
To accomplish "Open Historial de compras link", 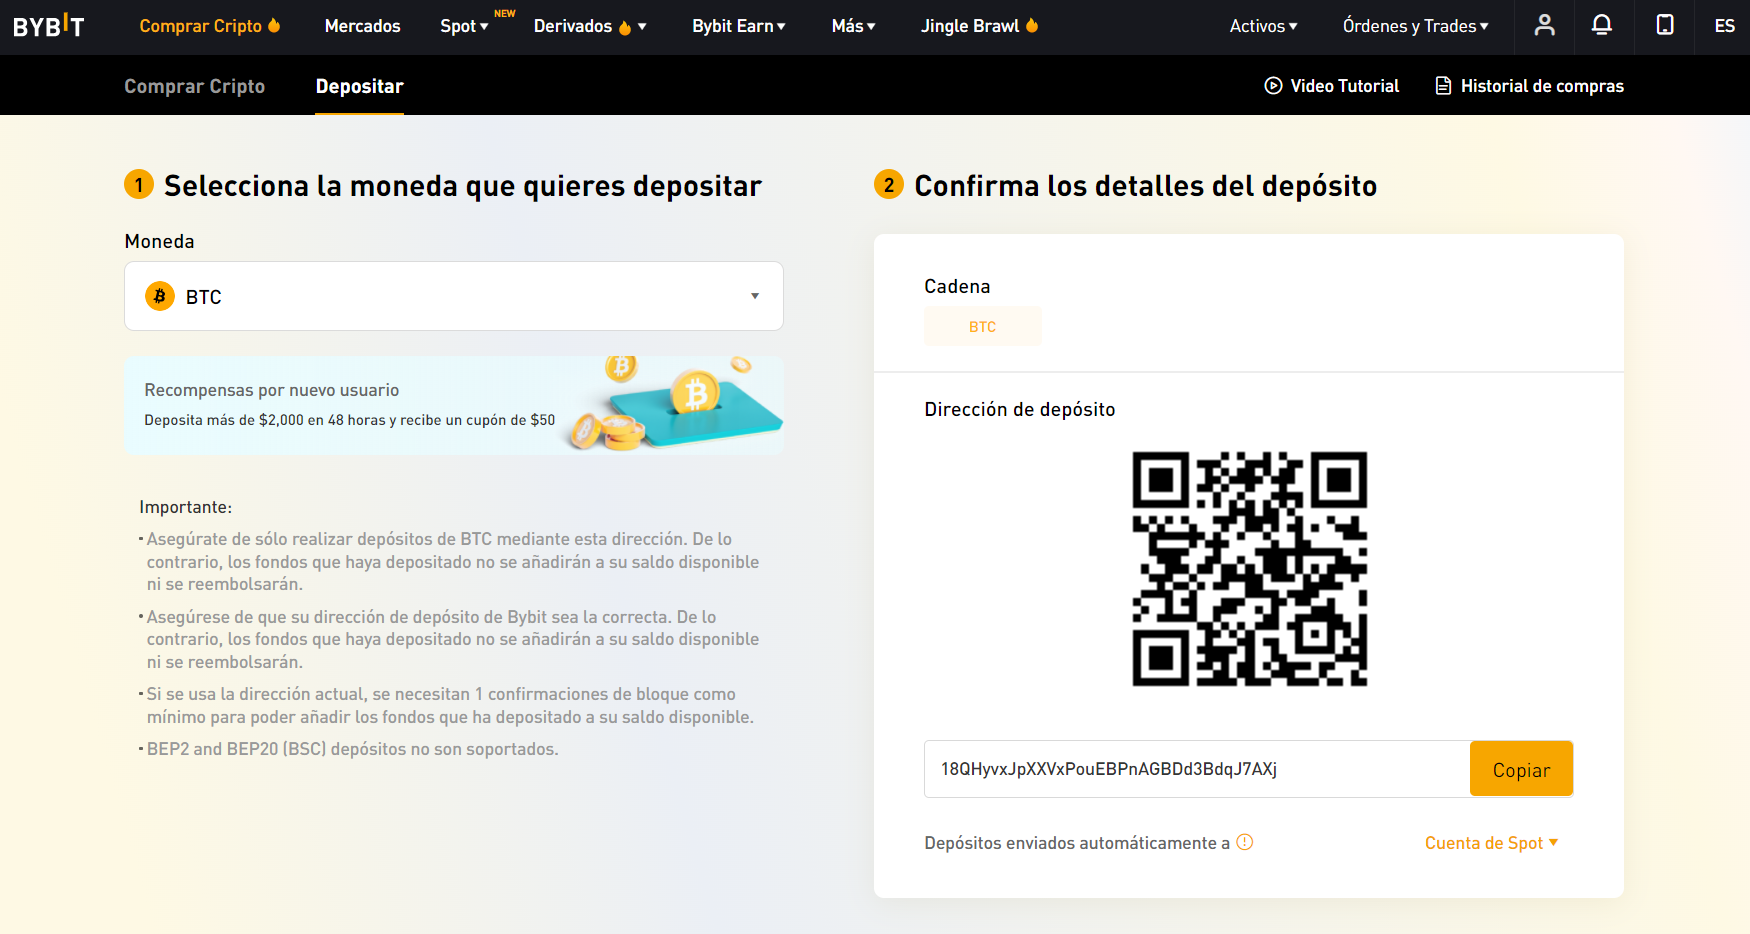I will tap(1542, 86).
